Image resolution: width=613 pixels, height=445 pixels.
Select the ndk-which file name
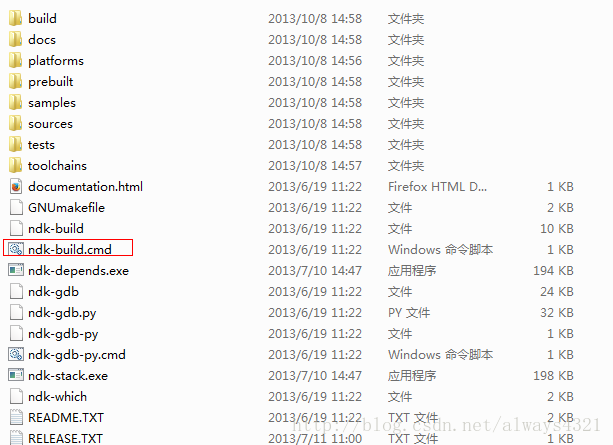coord(57,397)
